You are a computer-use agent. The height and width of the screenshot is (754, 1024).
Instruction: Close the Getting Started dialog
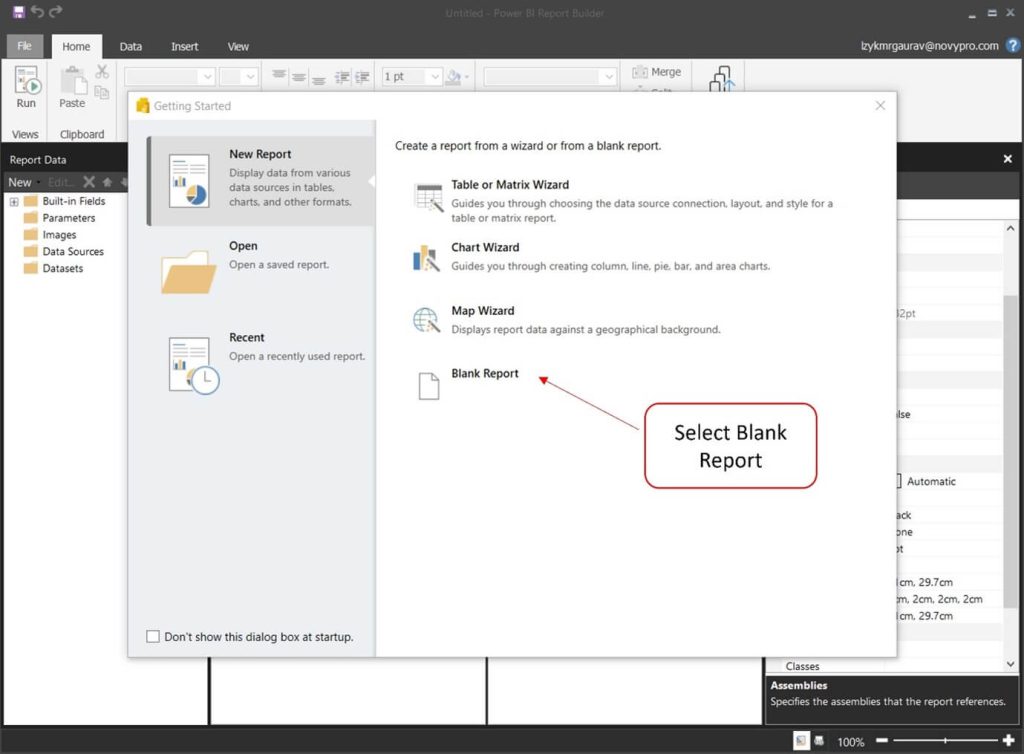click(880, 105)
